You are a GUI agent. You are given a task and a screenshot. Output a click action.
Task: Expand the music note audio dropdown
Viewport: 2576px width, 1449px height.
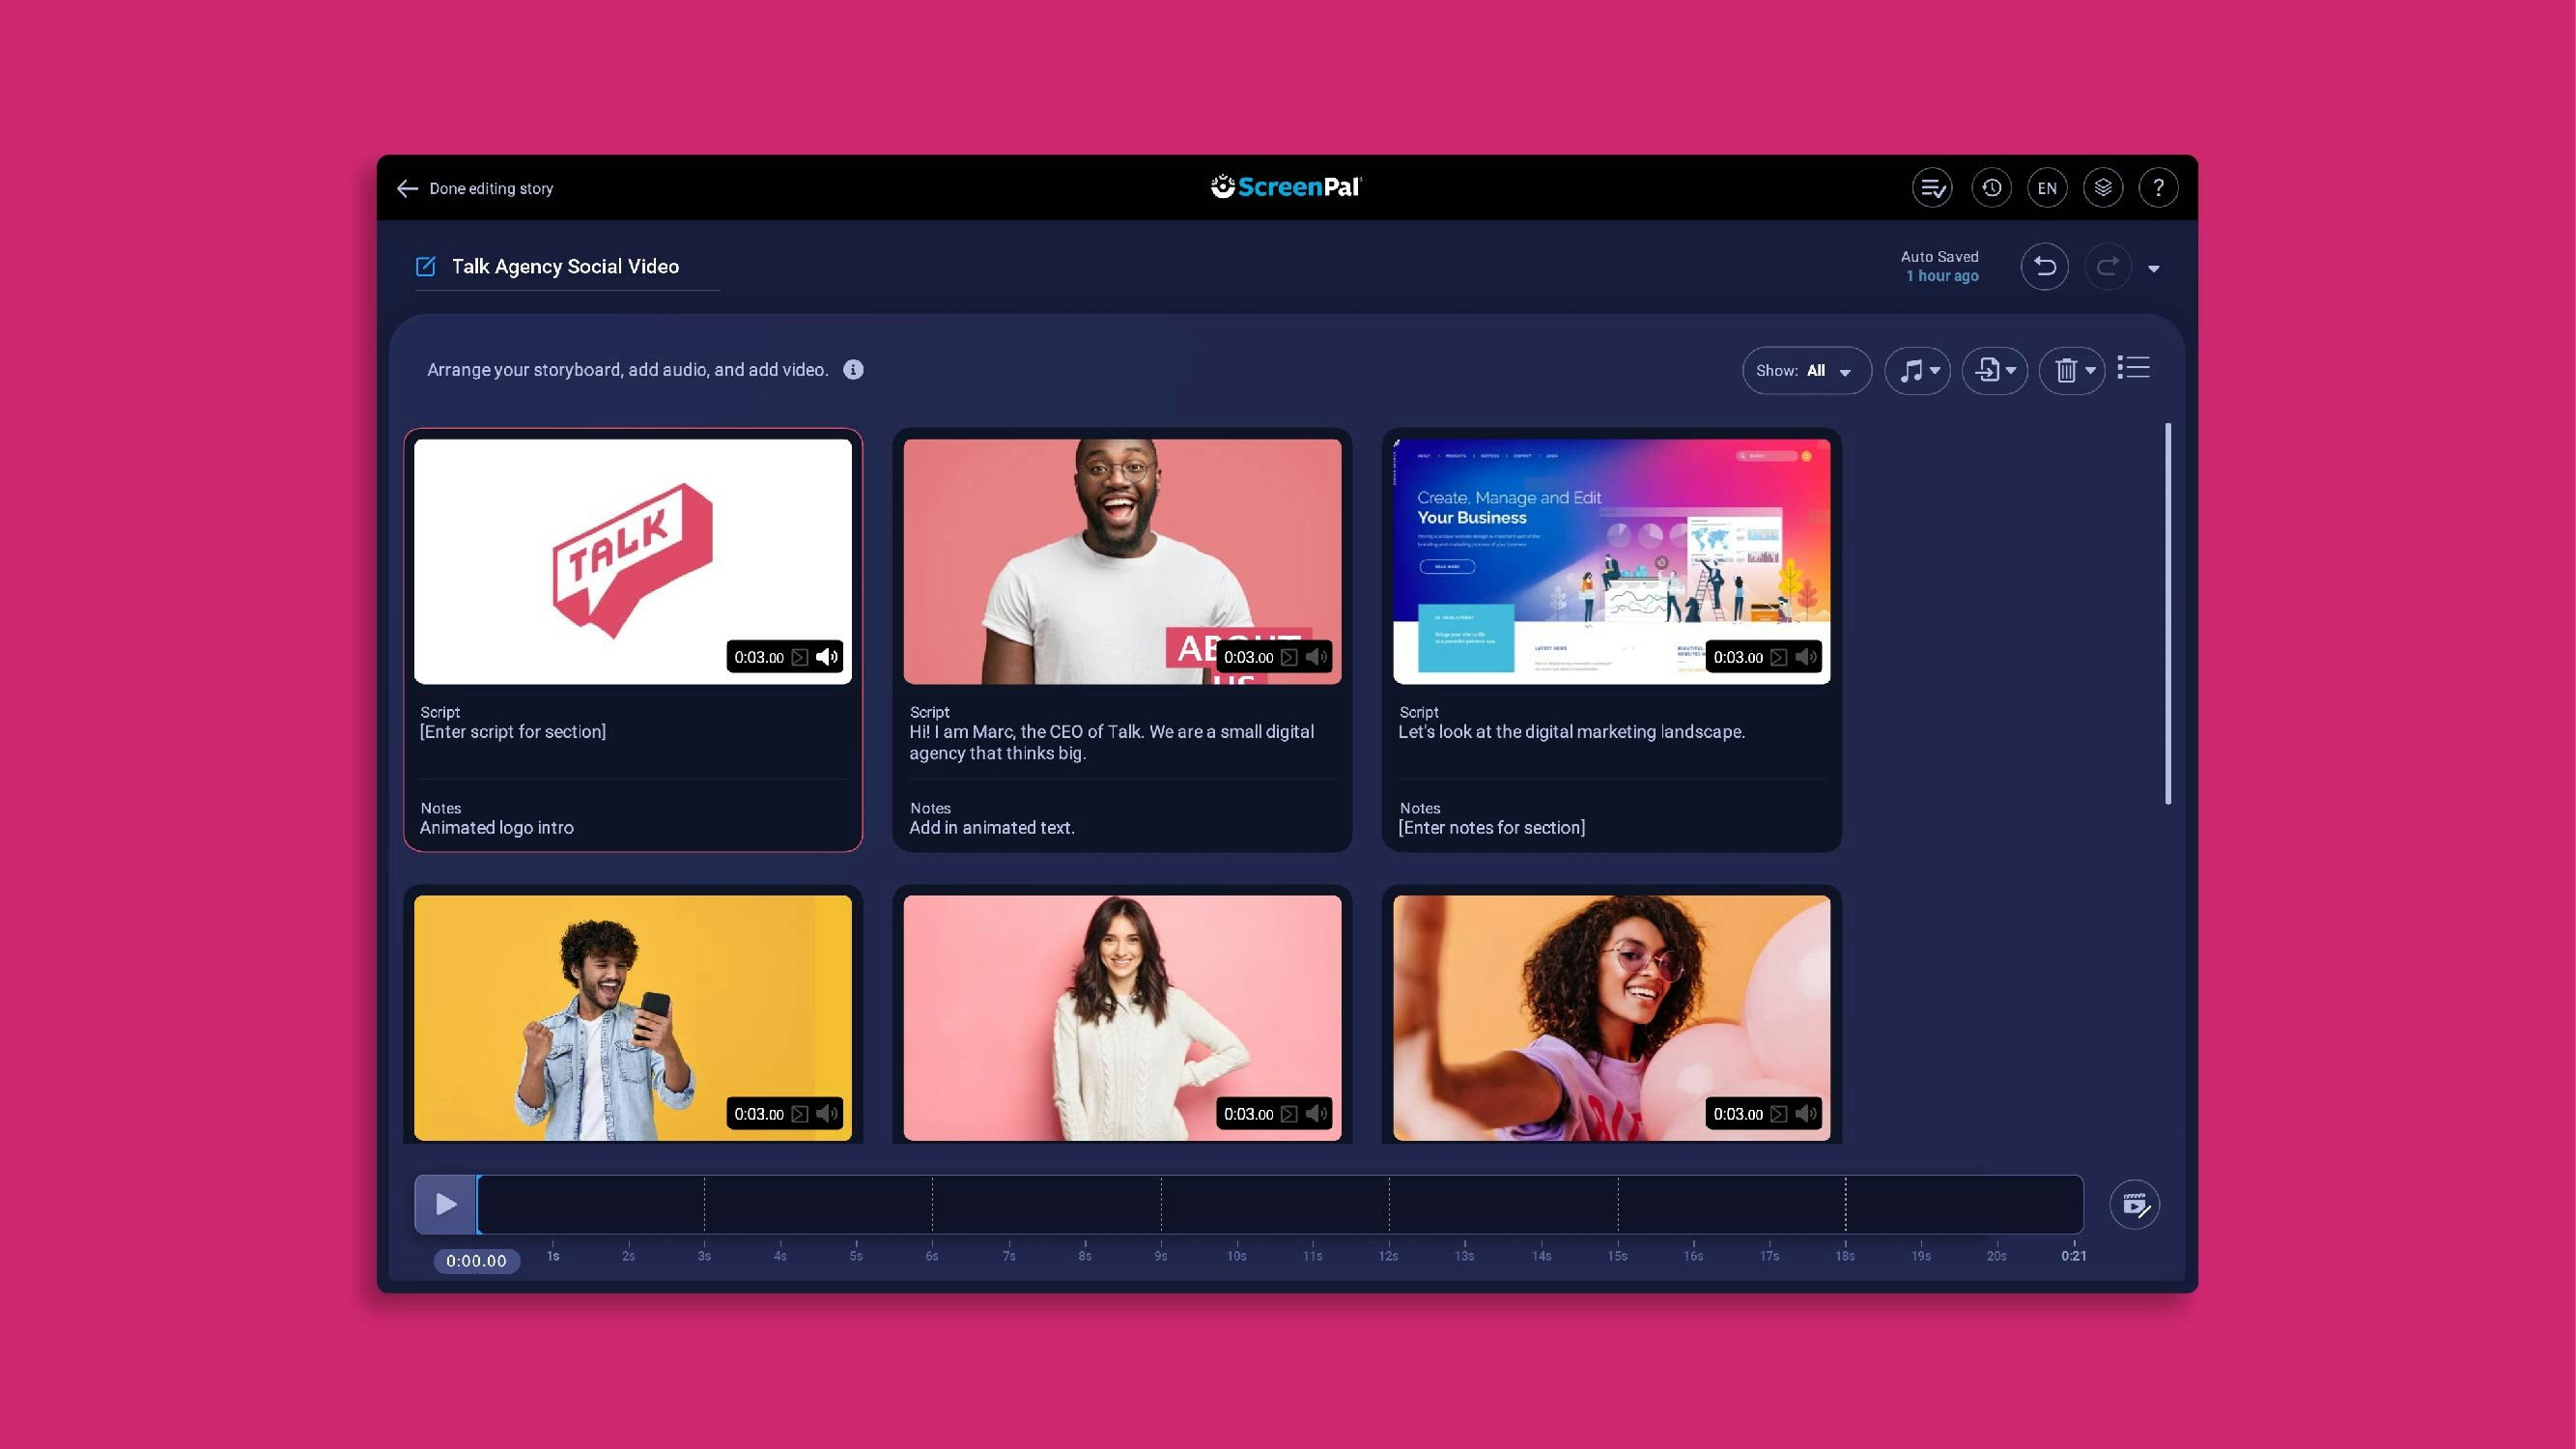1917,371
